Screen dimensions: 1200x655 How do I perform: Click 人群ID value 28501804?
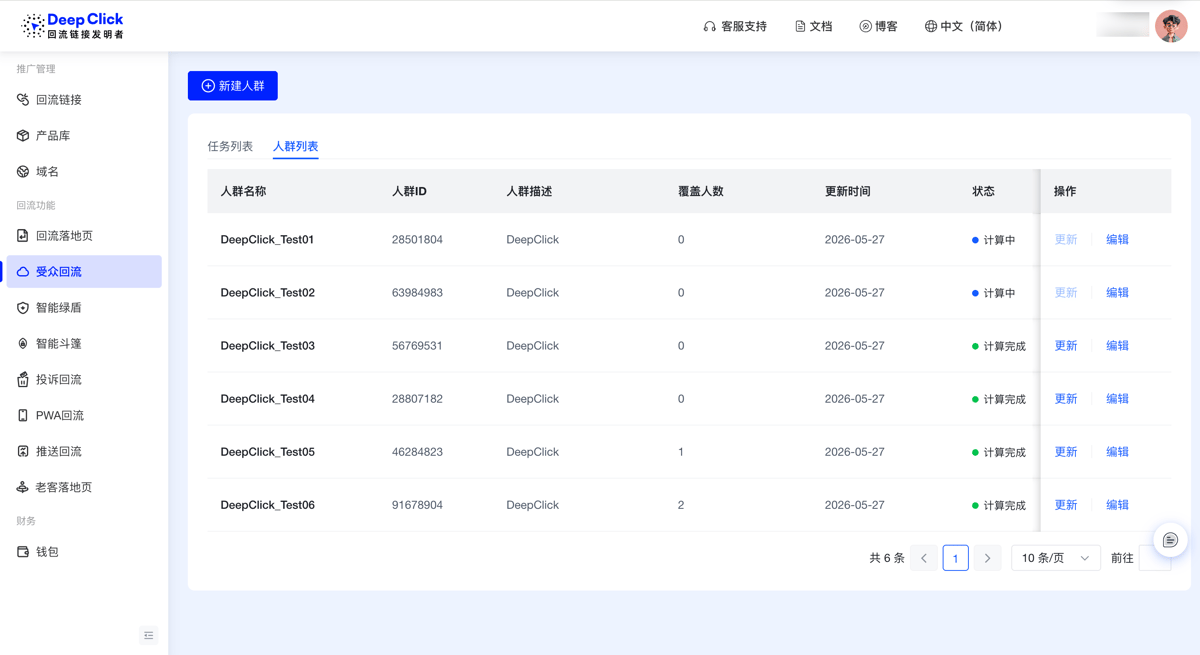tap(417, 240)
